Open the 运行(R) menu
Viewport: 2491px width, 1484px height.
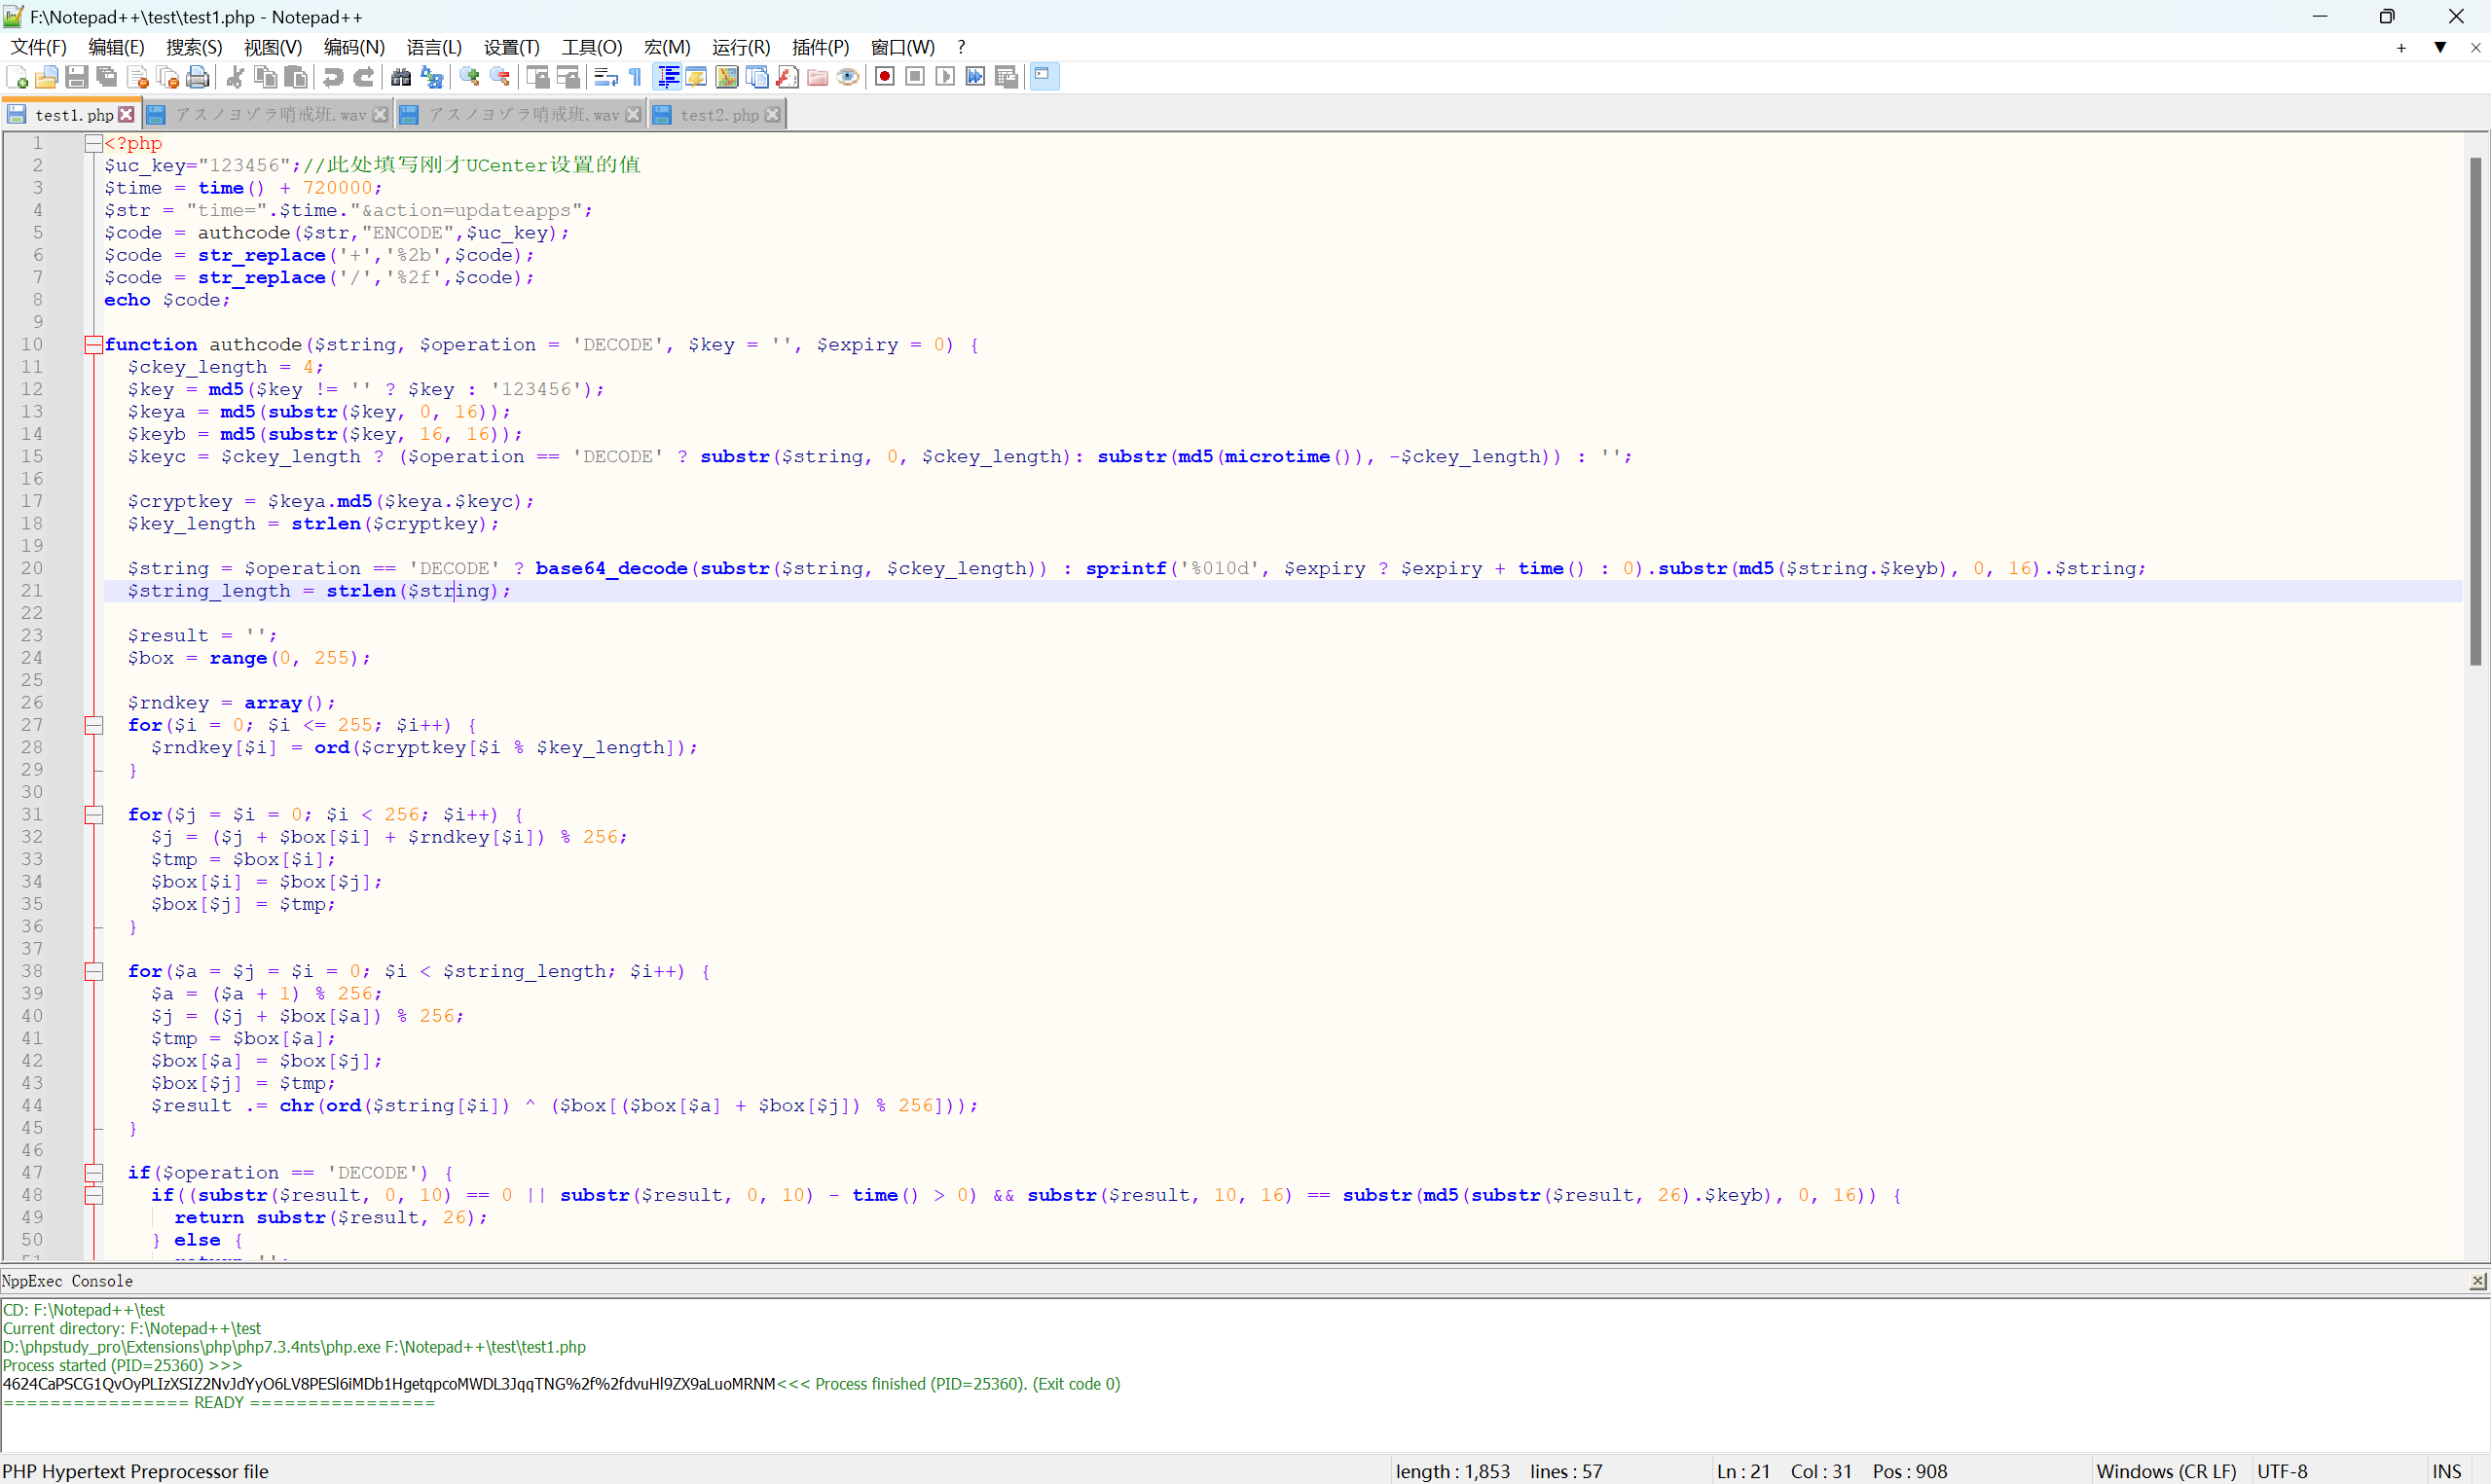click(x=741, y=47)
